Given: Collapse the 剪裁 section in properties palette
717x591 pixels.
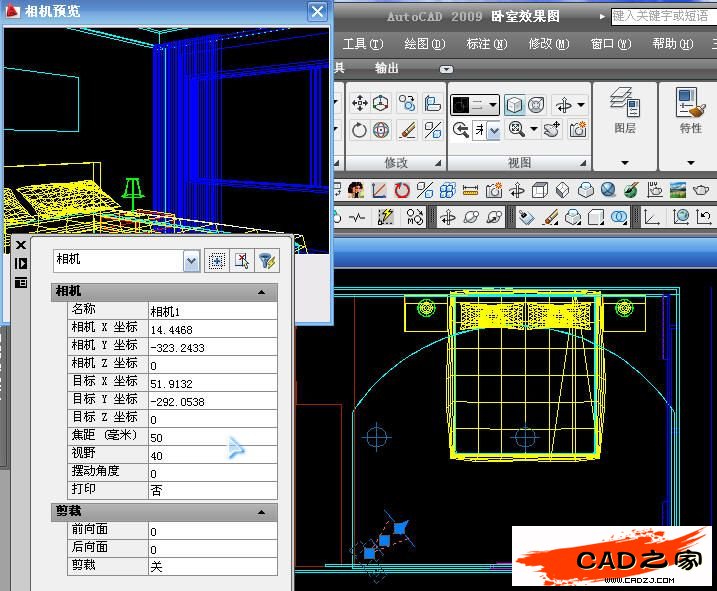Looking at the screenshot, I should pyautogui.click(x=262, y=512).
